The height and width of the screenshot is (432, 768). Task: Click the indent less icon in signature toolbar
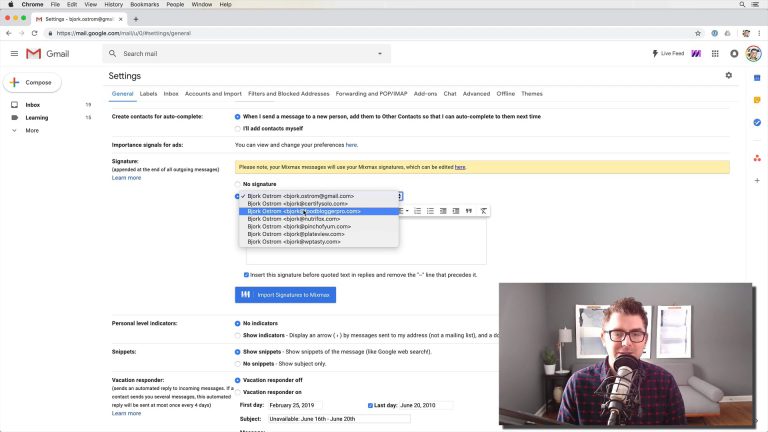tap(443, 211)
